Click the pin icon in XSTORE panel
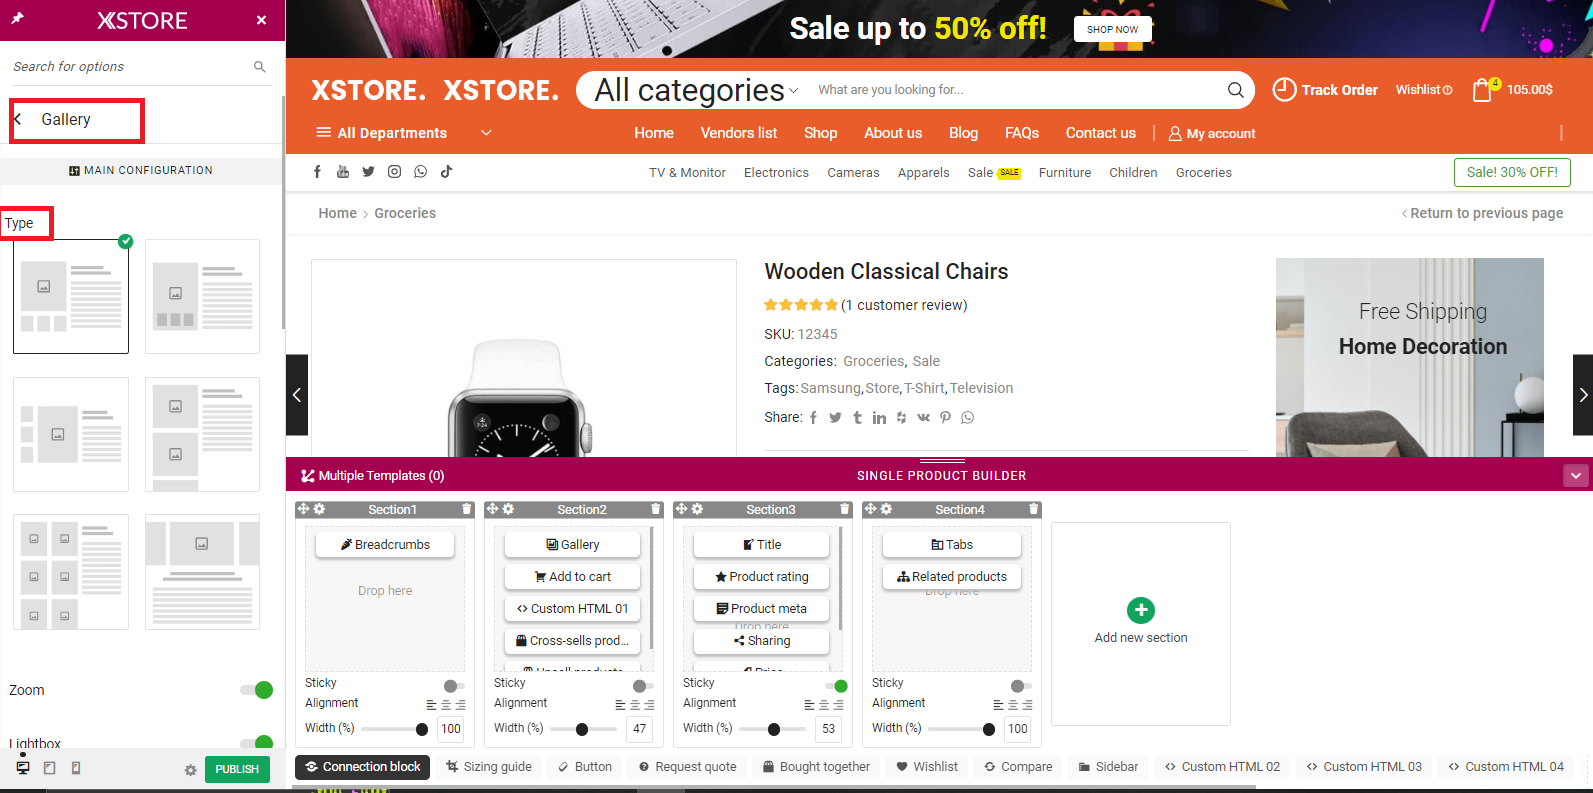Image resolution: width=1593 pixels, height=793 pixels. [x=17, y=19]
